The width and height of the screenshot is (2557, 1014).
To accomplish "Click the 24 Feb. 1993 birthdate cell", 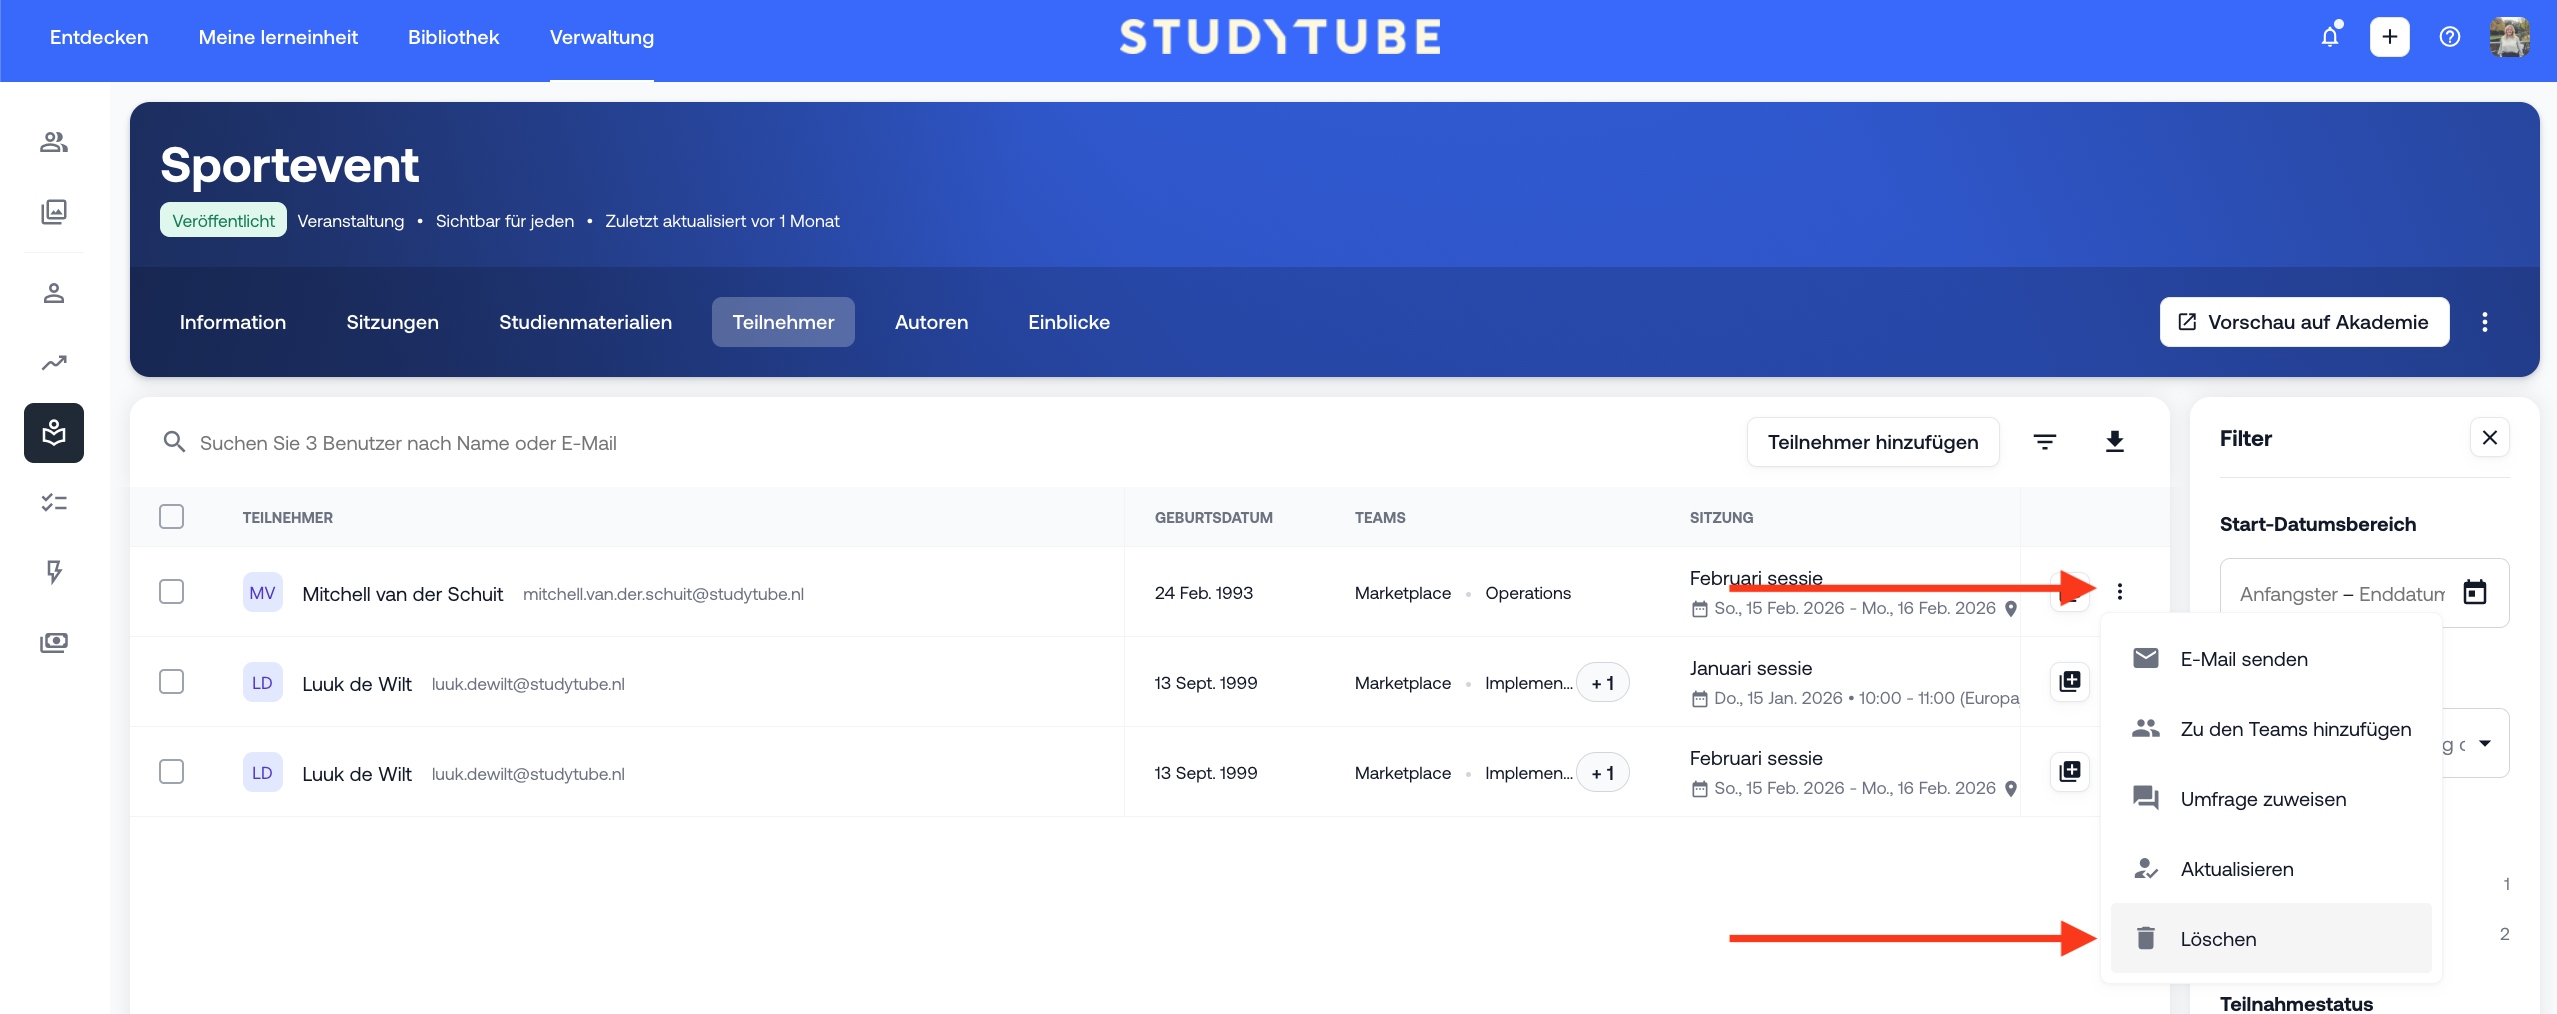I will click(1204, 593).
